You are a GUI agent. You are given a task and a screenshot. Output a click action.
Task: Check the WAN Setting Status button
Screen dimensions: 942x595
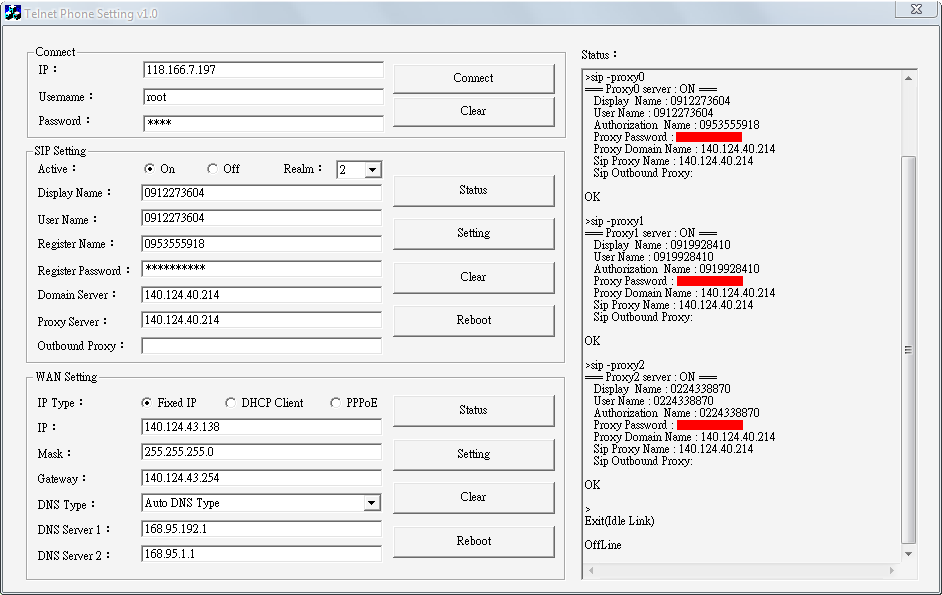(473, 410)
